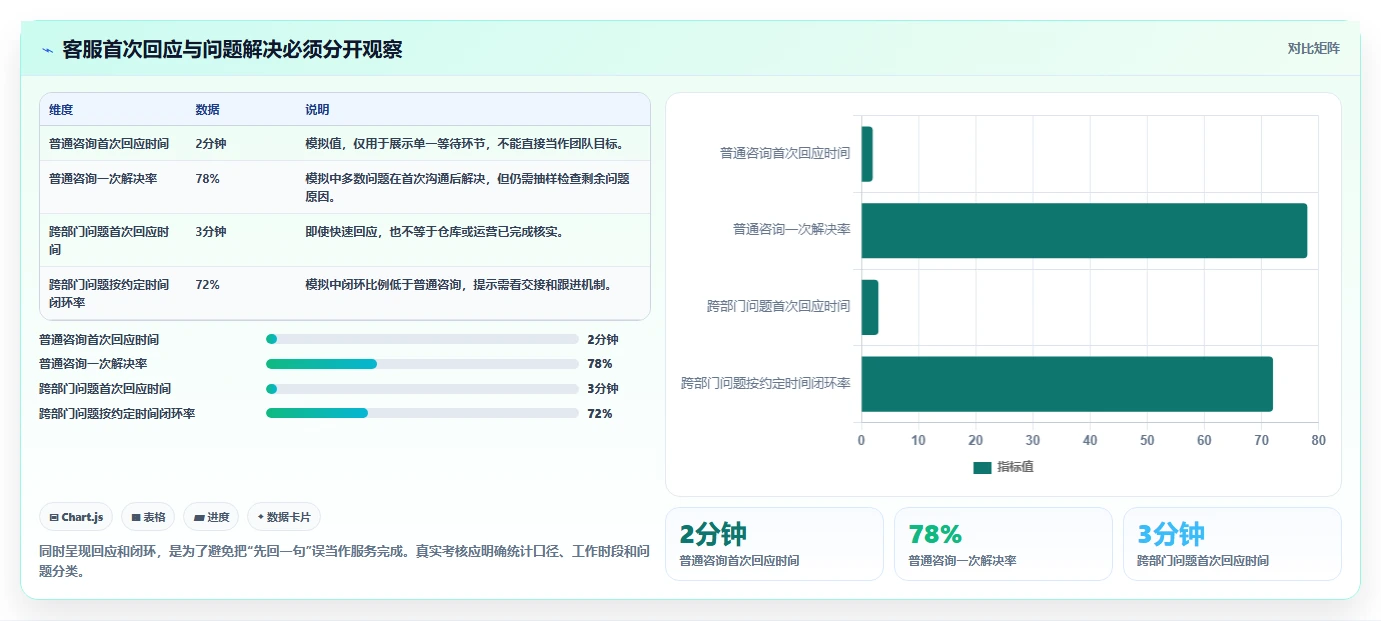The height and width of the screenshot is (621, 1381).
Task: Open the green 78% stat card
Action: pos(1003,544)
